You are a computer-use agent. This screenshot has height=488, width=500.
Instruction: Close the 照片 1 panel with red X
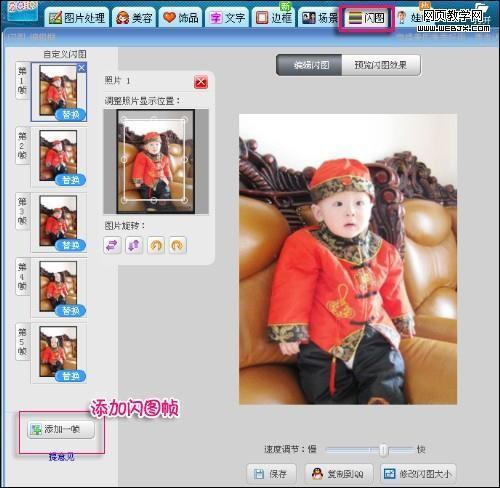tap(201, 82)
